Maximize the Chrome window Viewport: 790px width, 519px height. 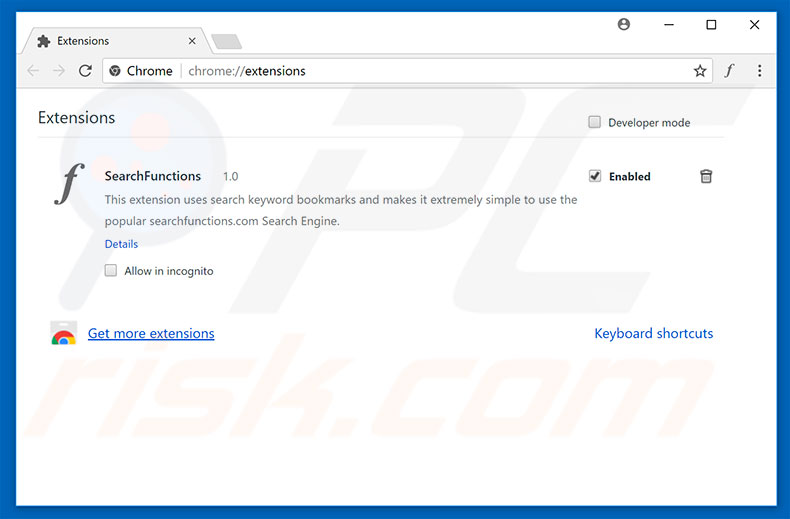711,24
